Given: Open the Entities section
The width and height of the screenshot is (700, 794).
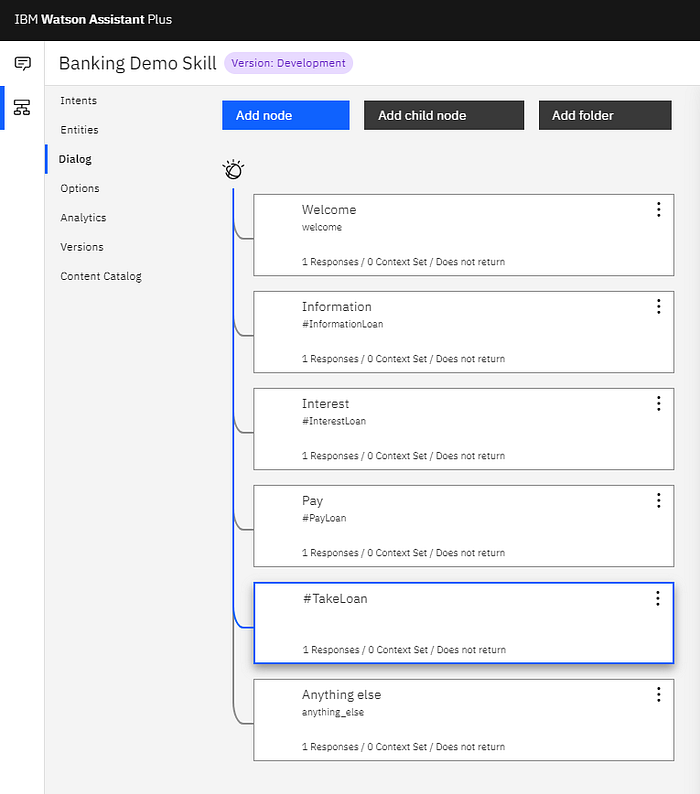Looking at the screenshot, I should click(80, 130).
